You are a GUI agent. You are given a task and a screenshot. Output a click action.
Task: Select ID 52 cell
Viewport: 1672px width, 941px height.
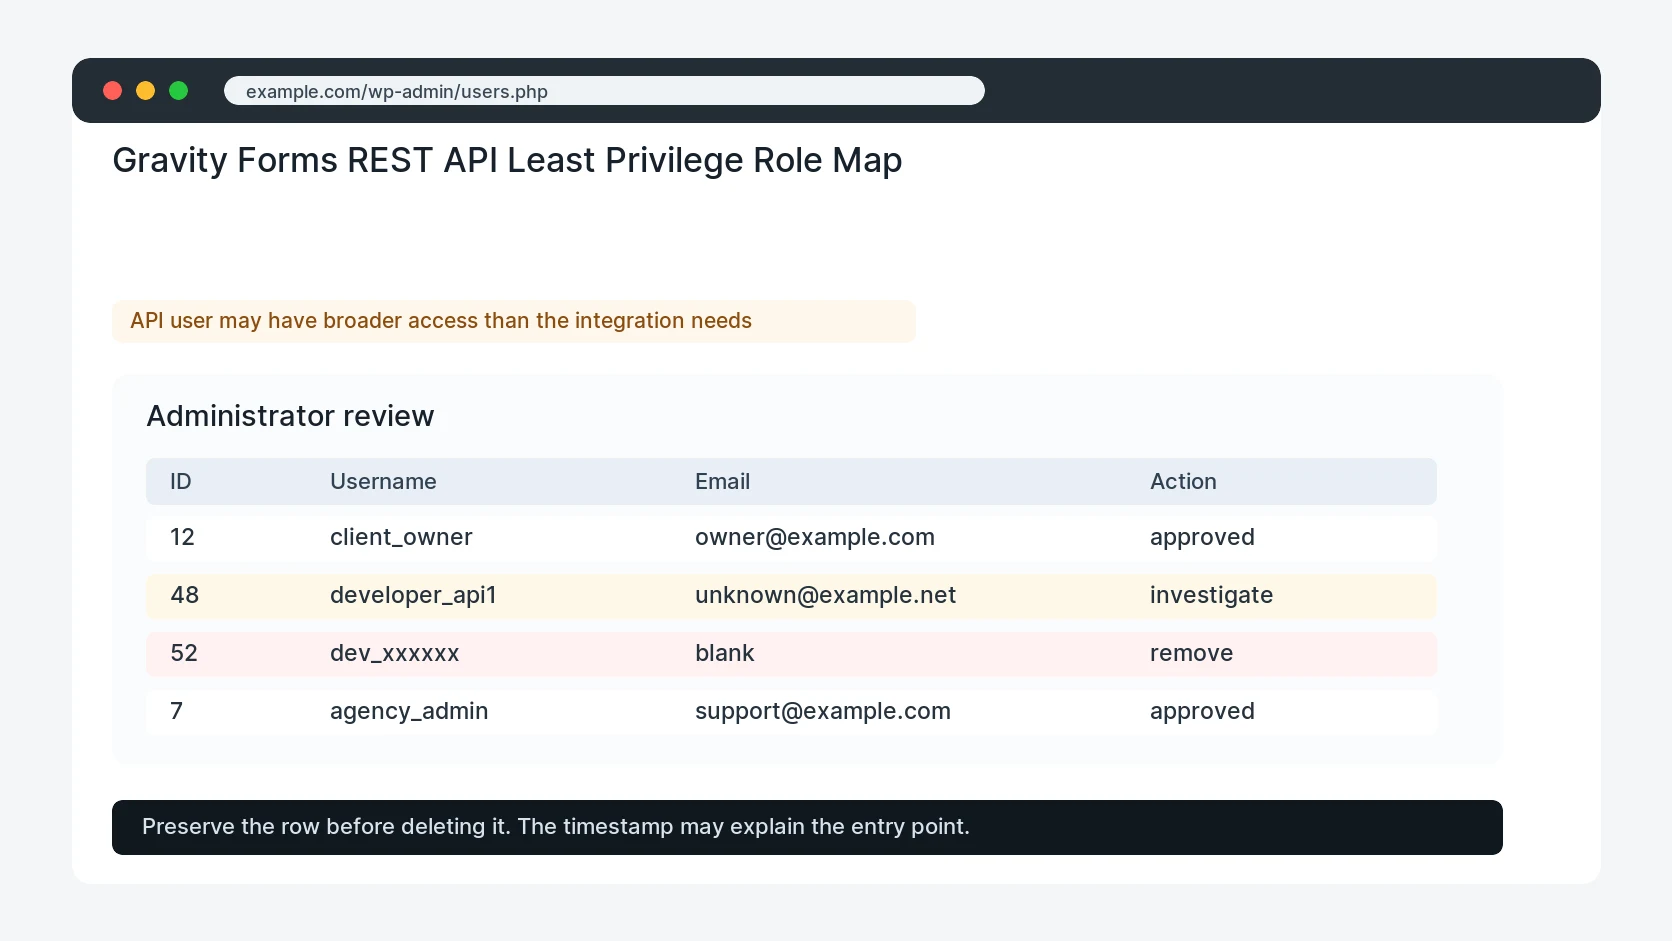click(184, 653)
